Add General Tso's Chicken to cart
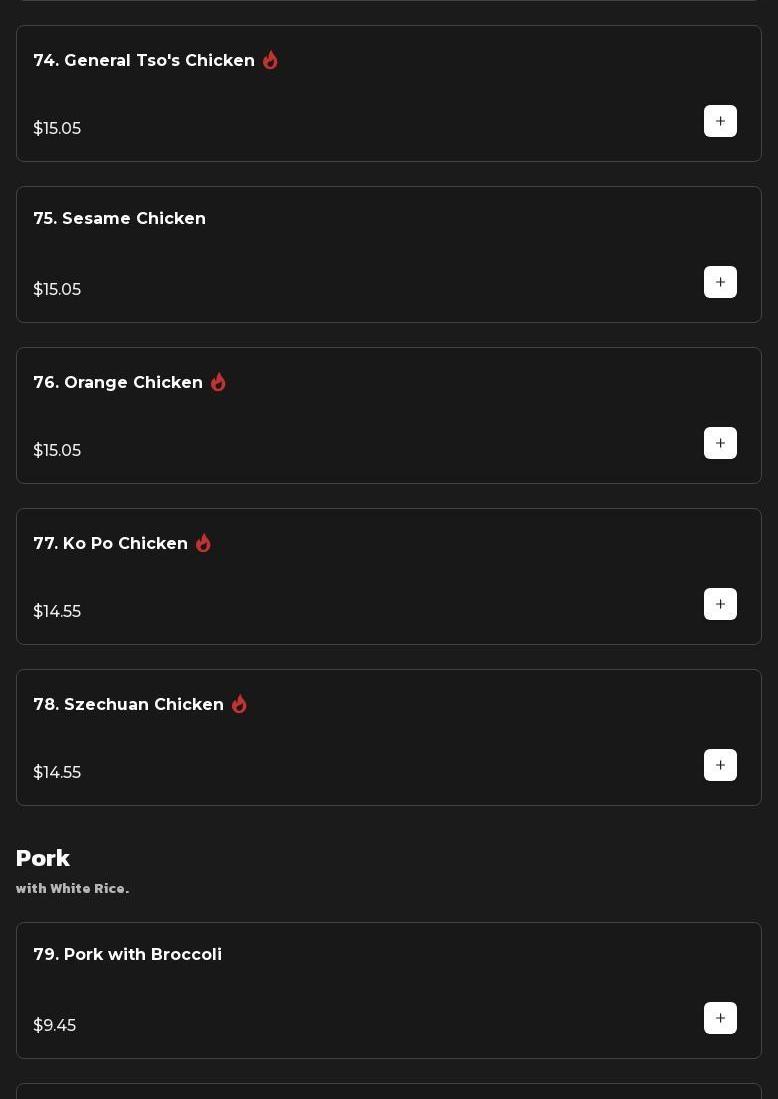This screenshot has width=778, height=1099. [x=720, y=121]
